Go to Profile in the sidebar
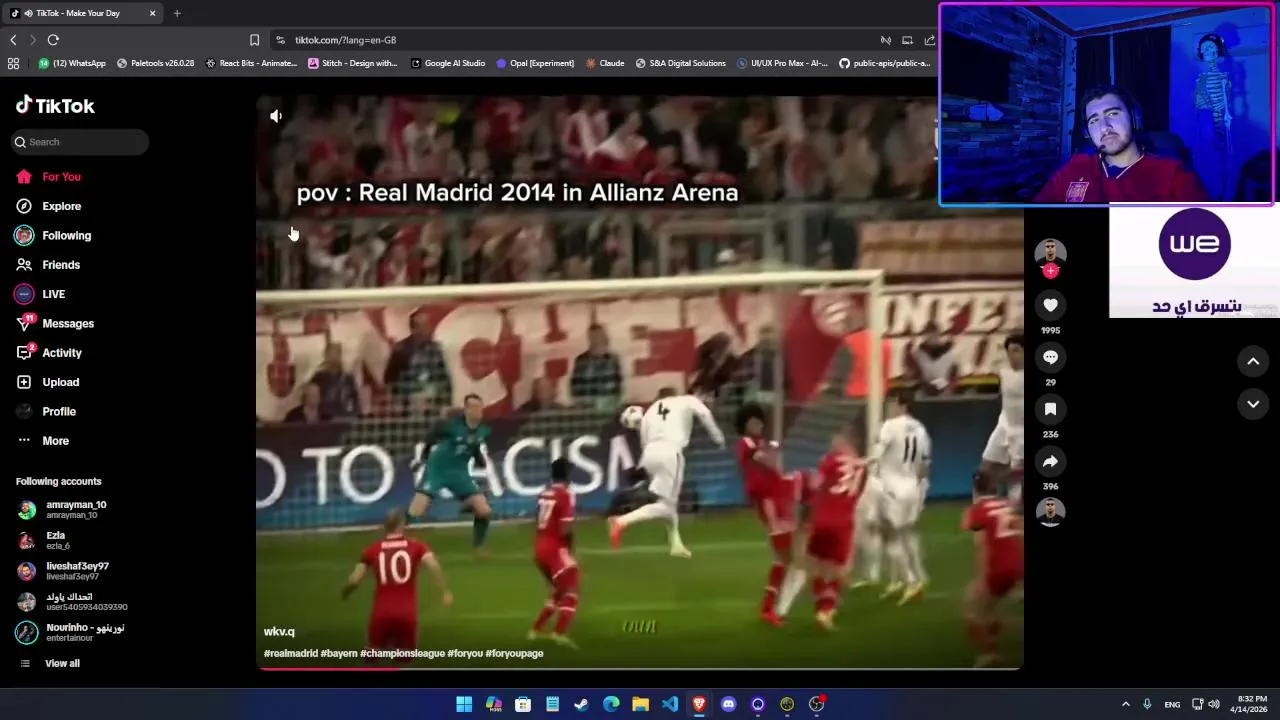 [x=58, y=411]
